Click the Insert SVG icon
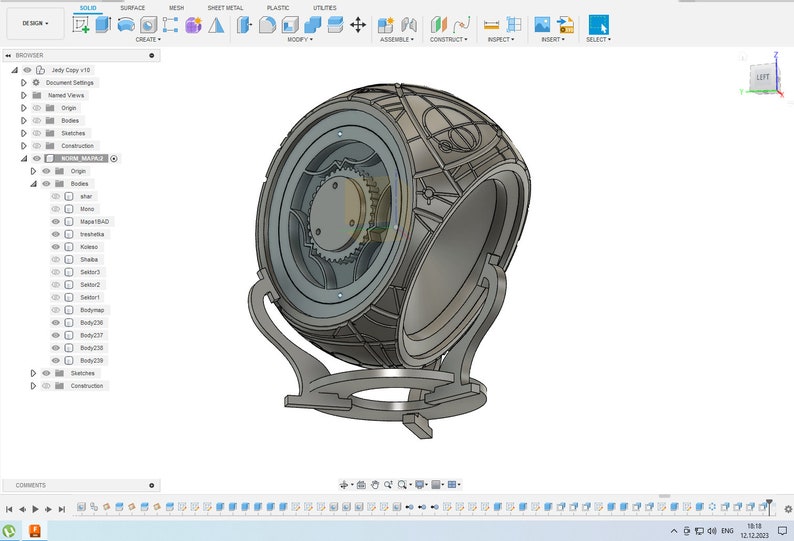The width and height of the screenshot is (794, 541). point(565,24)
